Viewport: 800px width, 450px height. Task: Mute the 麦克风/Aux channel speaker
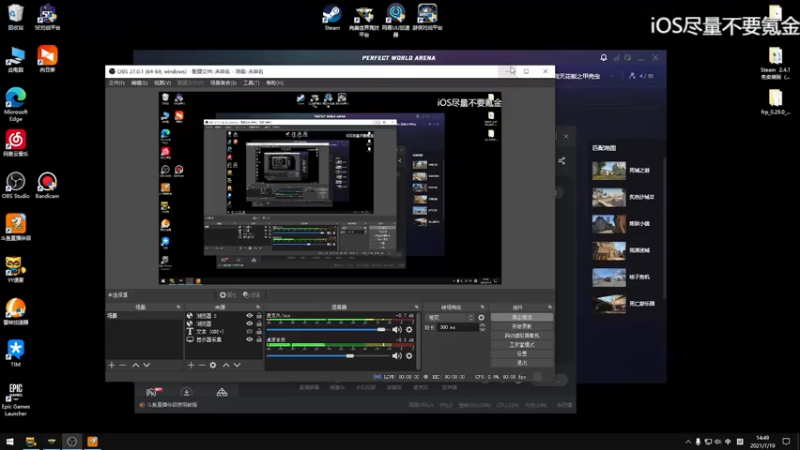click(397, 330)
